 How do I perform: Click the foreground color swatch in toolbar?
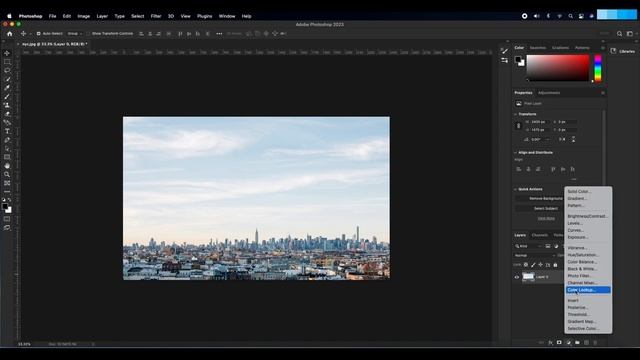point(5,207)
